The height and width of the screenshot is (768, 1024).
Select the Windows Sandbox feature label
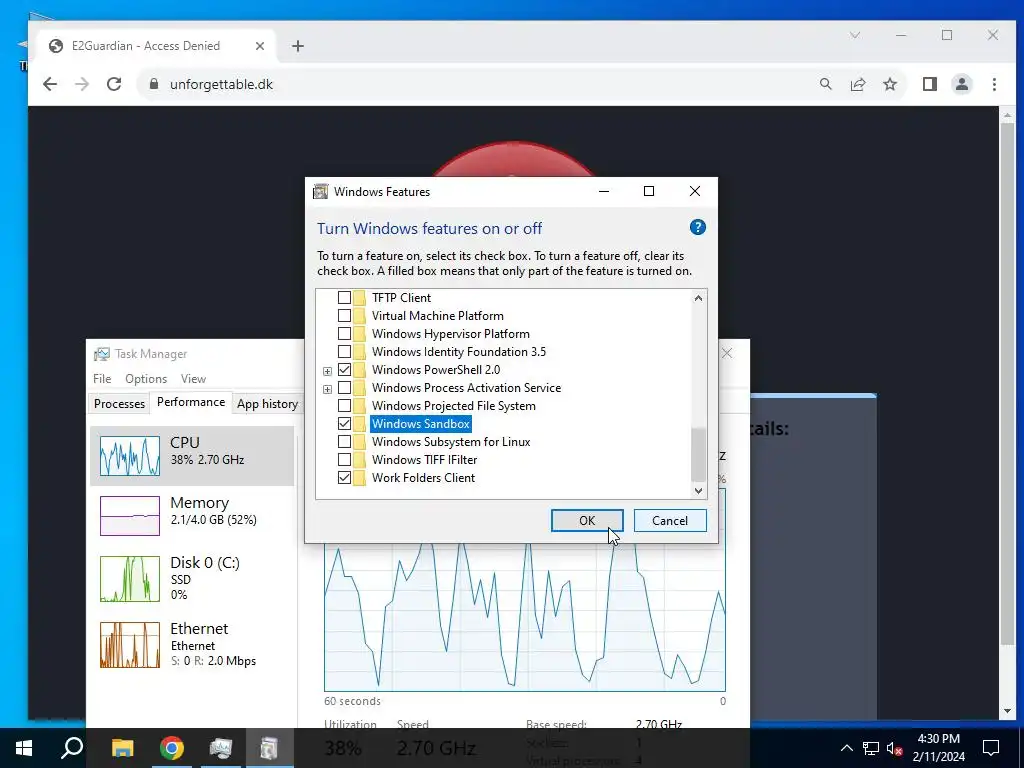(x=421, y=424)
